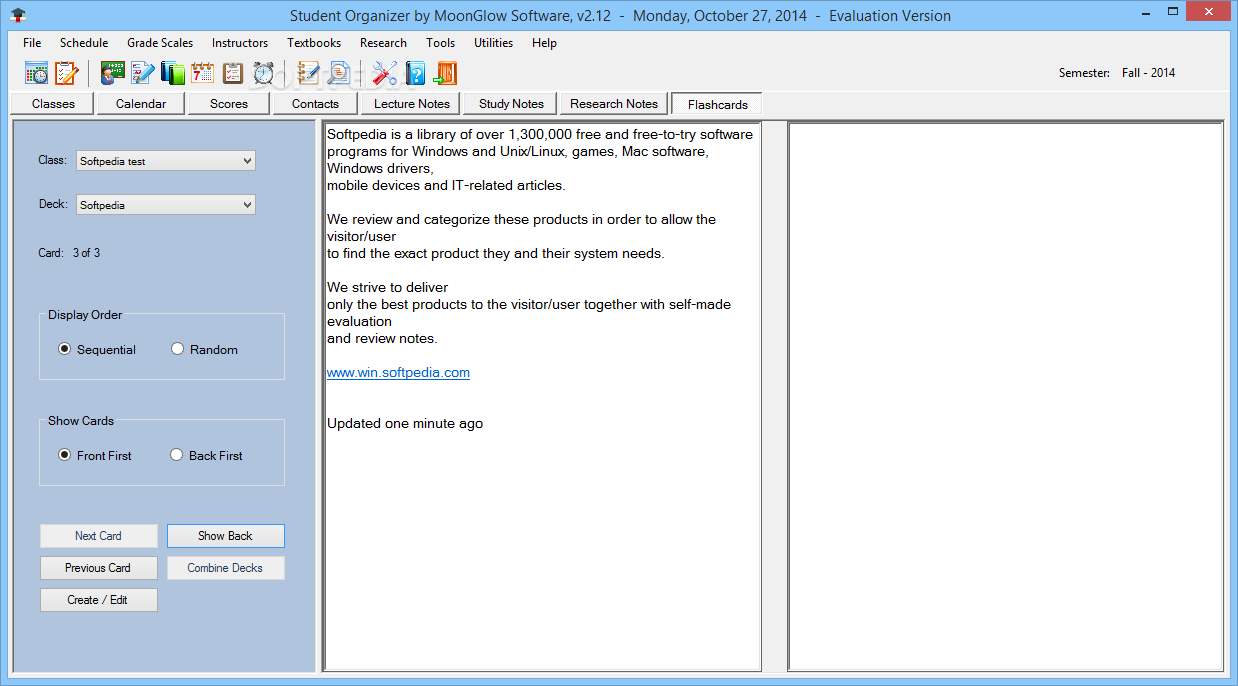The image size is (1238, 686).
Task: Maximize the Student Organizer window
Action: [1173, 12]
